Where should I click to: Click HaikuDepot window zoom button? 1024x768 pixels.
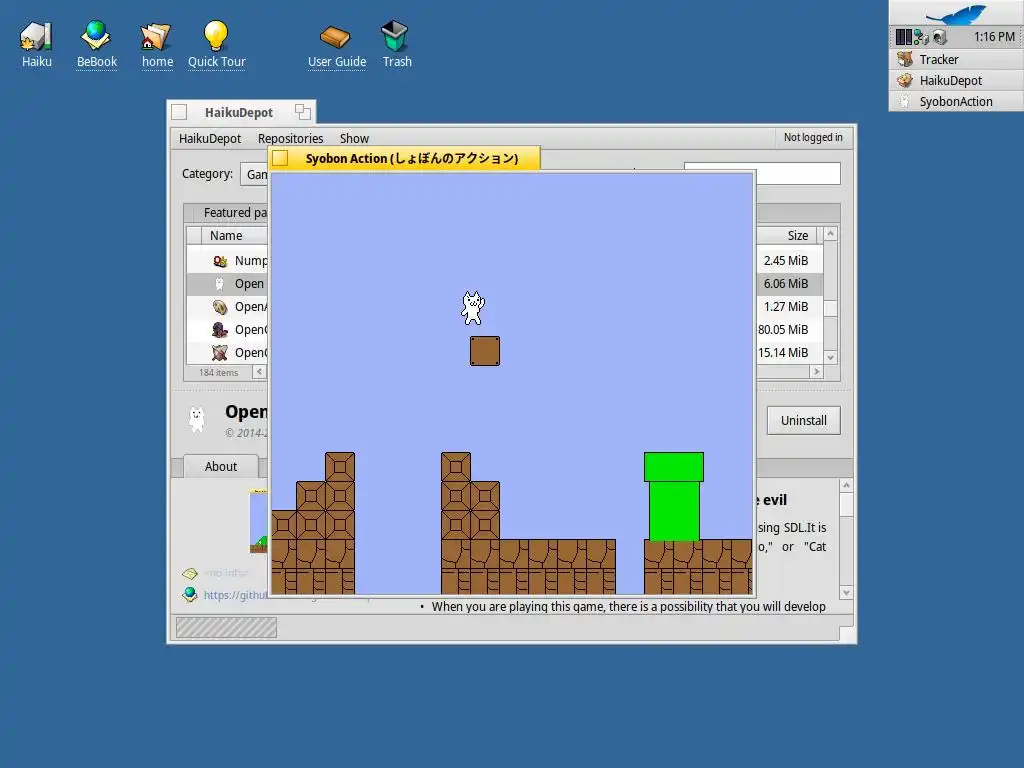(x=302, y=112)
